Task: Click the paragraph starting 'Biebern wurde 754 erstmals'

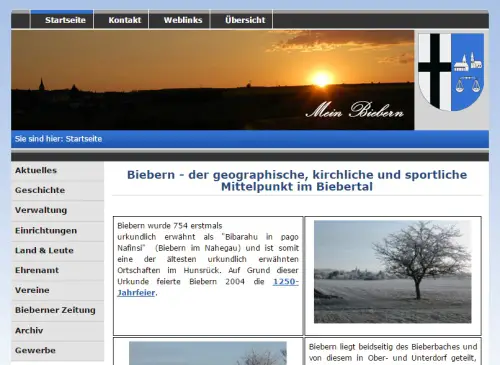Action: [x=208, y=259]
